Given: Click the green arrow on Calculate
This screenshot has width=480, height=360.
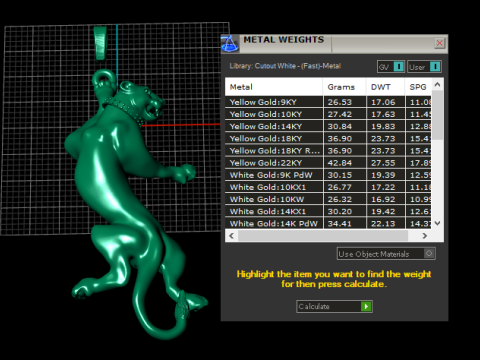Looking at the screenshot, I should [x=366, y=306].
